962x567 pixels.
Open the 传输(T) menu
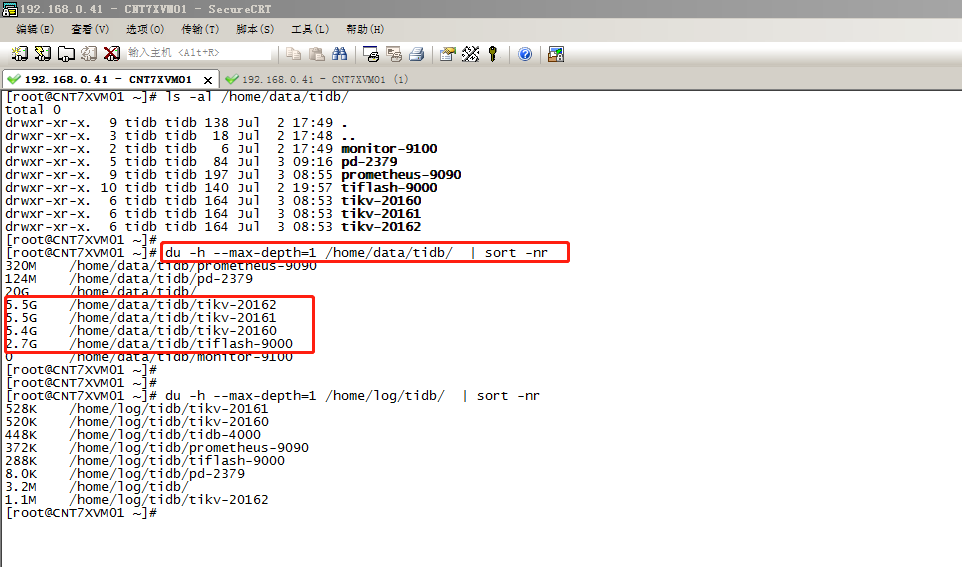(200, 29)
